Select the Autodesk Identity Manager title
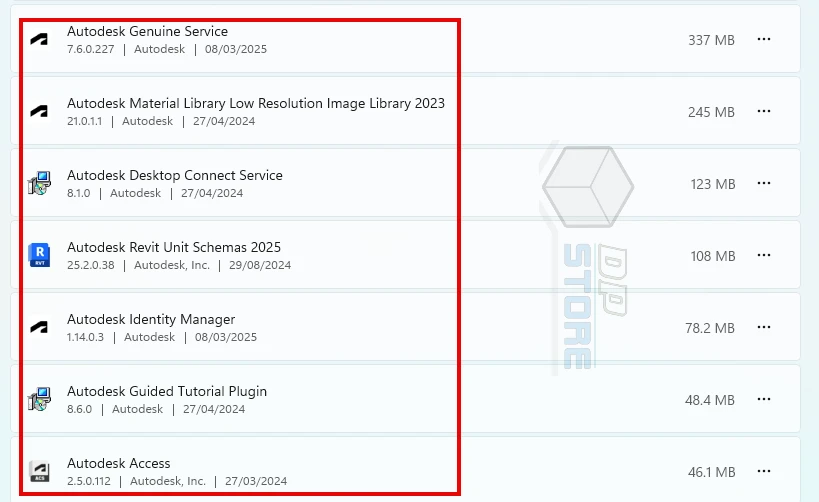 [x=151, y=319]
